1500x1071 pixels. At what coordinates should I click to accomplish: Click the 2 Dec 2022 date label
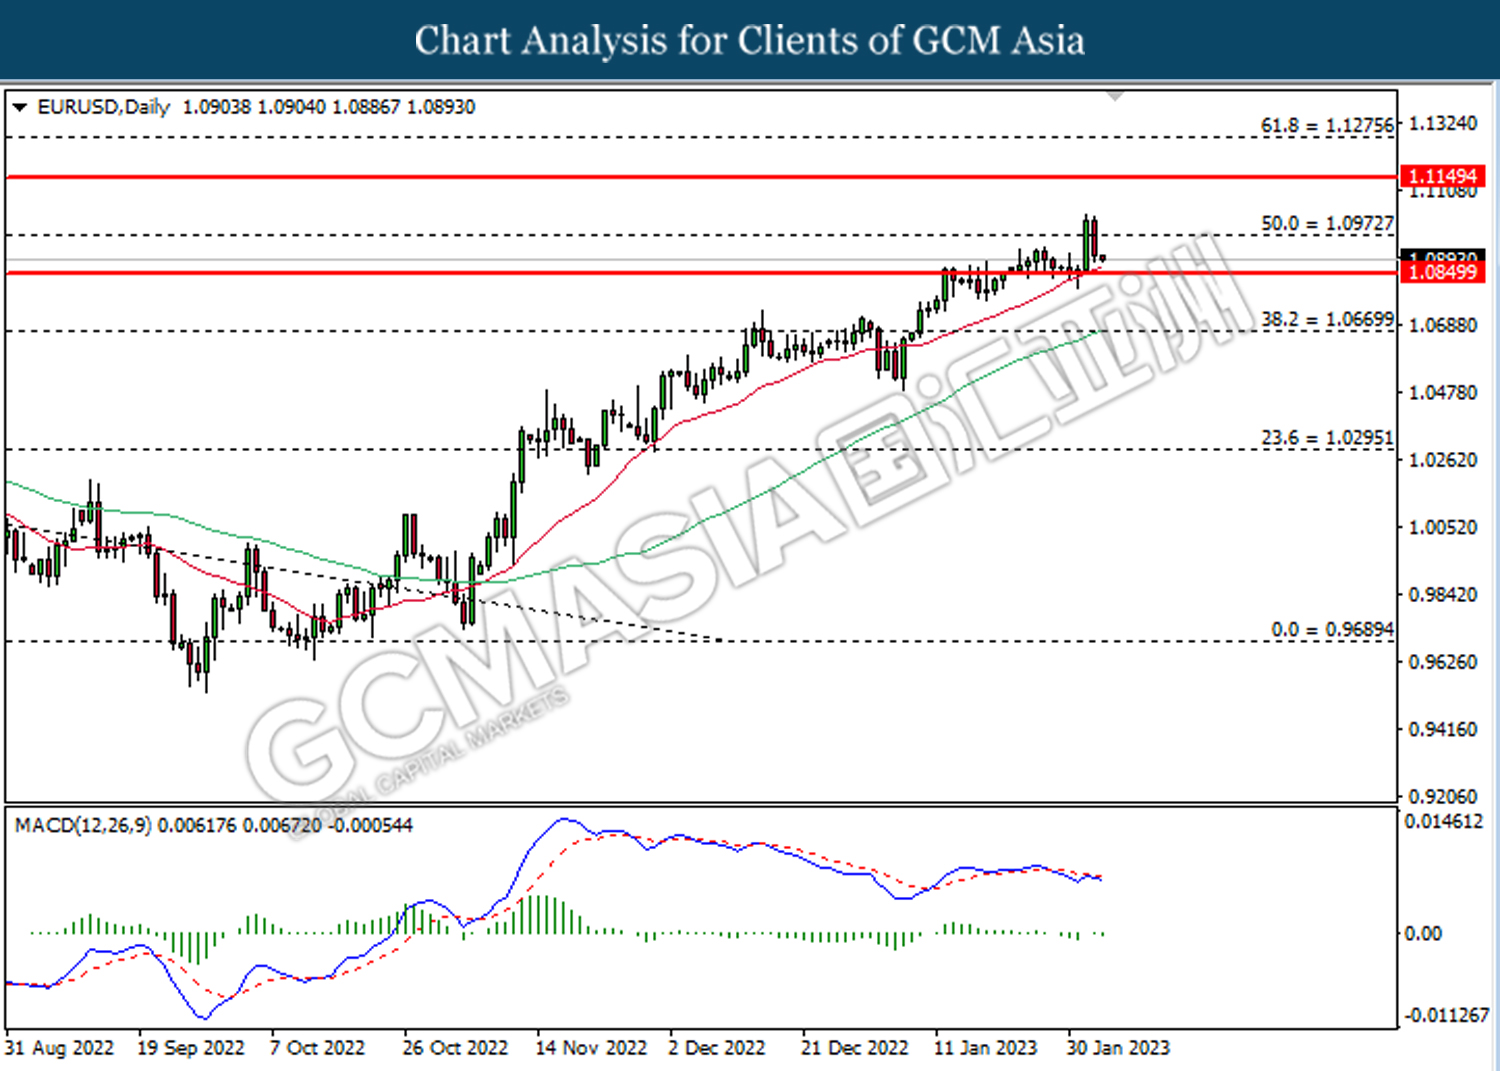point(717,1048)
